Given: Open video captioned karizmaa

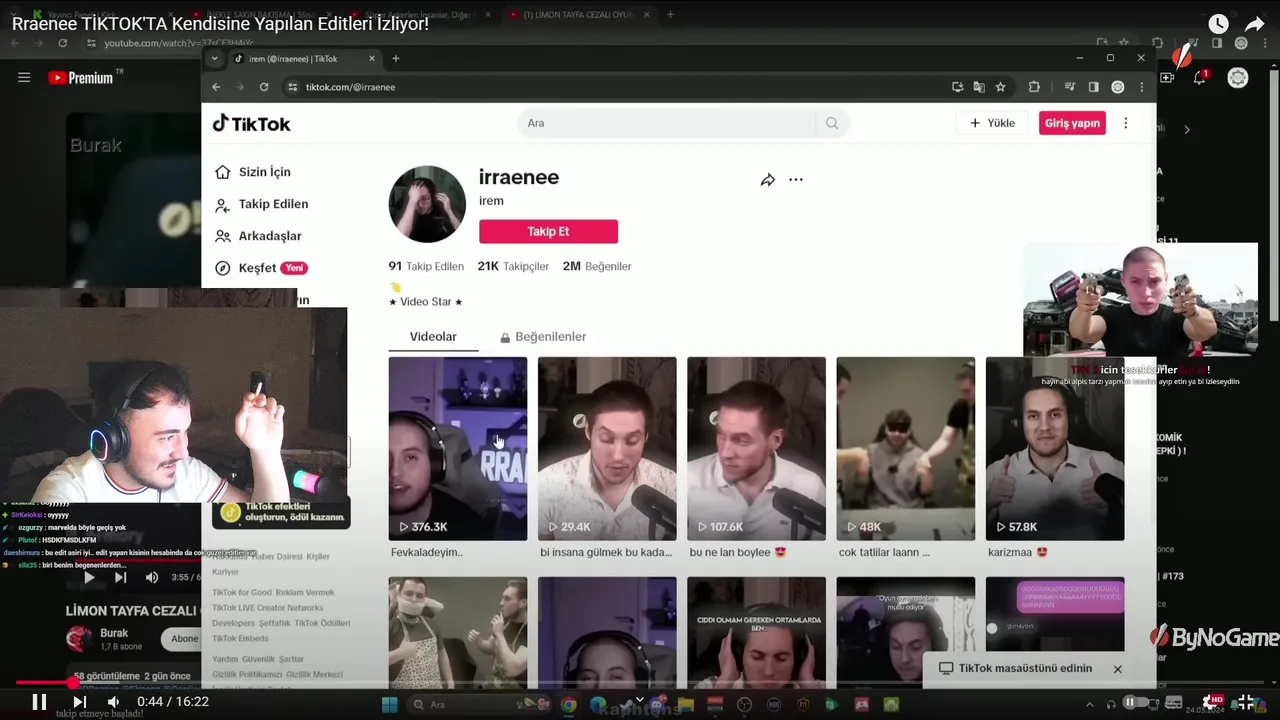Looking at the screenshot, I should tap(1055, 449).
